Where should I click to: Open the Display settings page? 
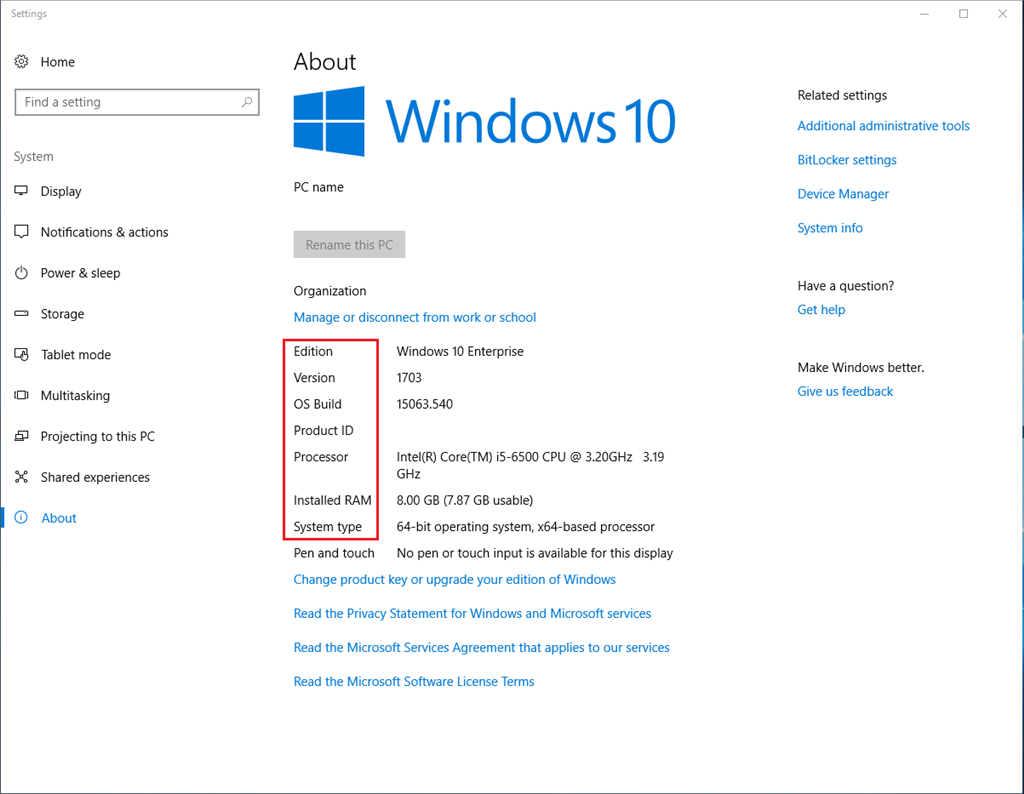point(61,191)
